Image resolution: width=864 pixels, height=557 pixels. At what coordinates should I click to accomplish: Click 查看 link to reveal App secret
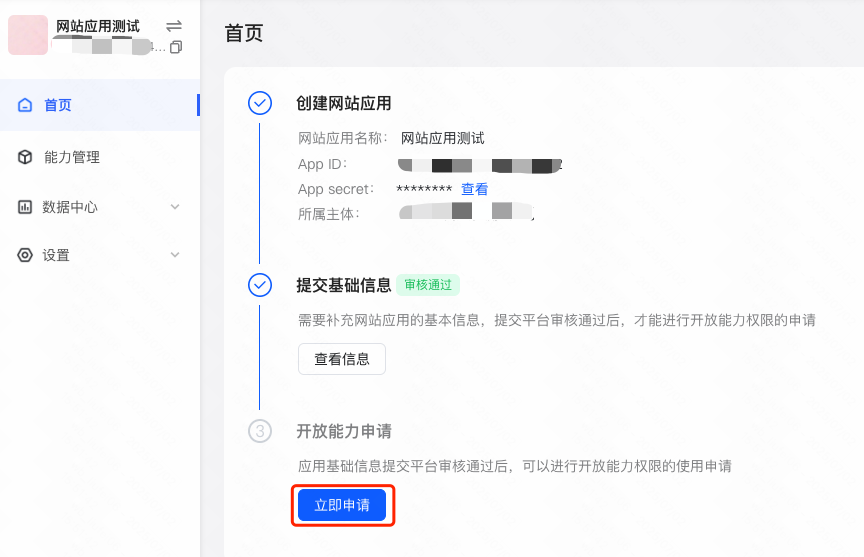tap(474, 189)
